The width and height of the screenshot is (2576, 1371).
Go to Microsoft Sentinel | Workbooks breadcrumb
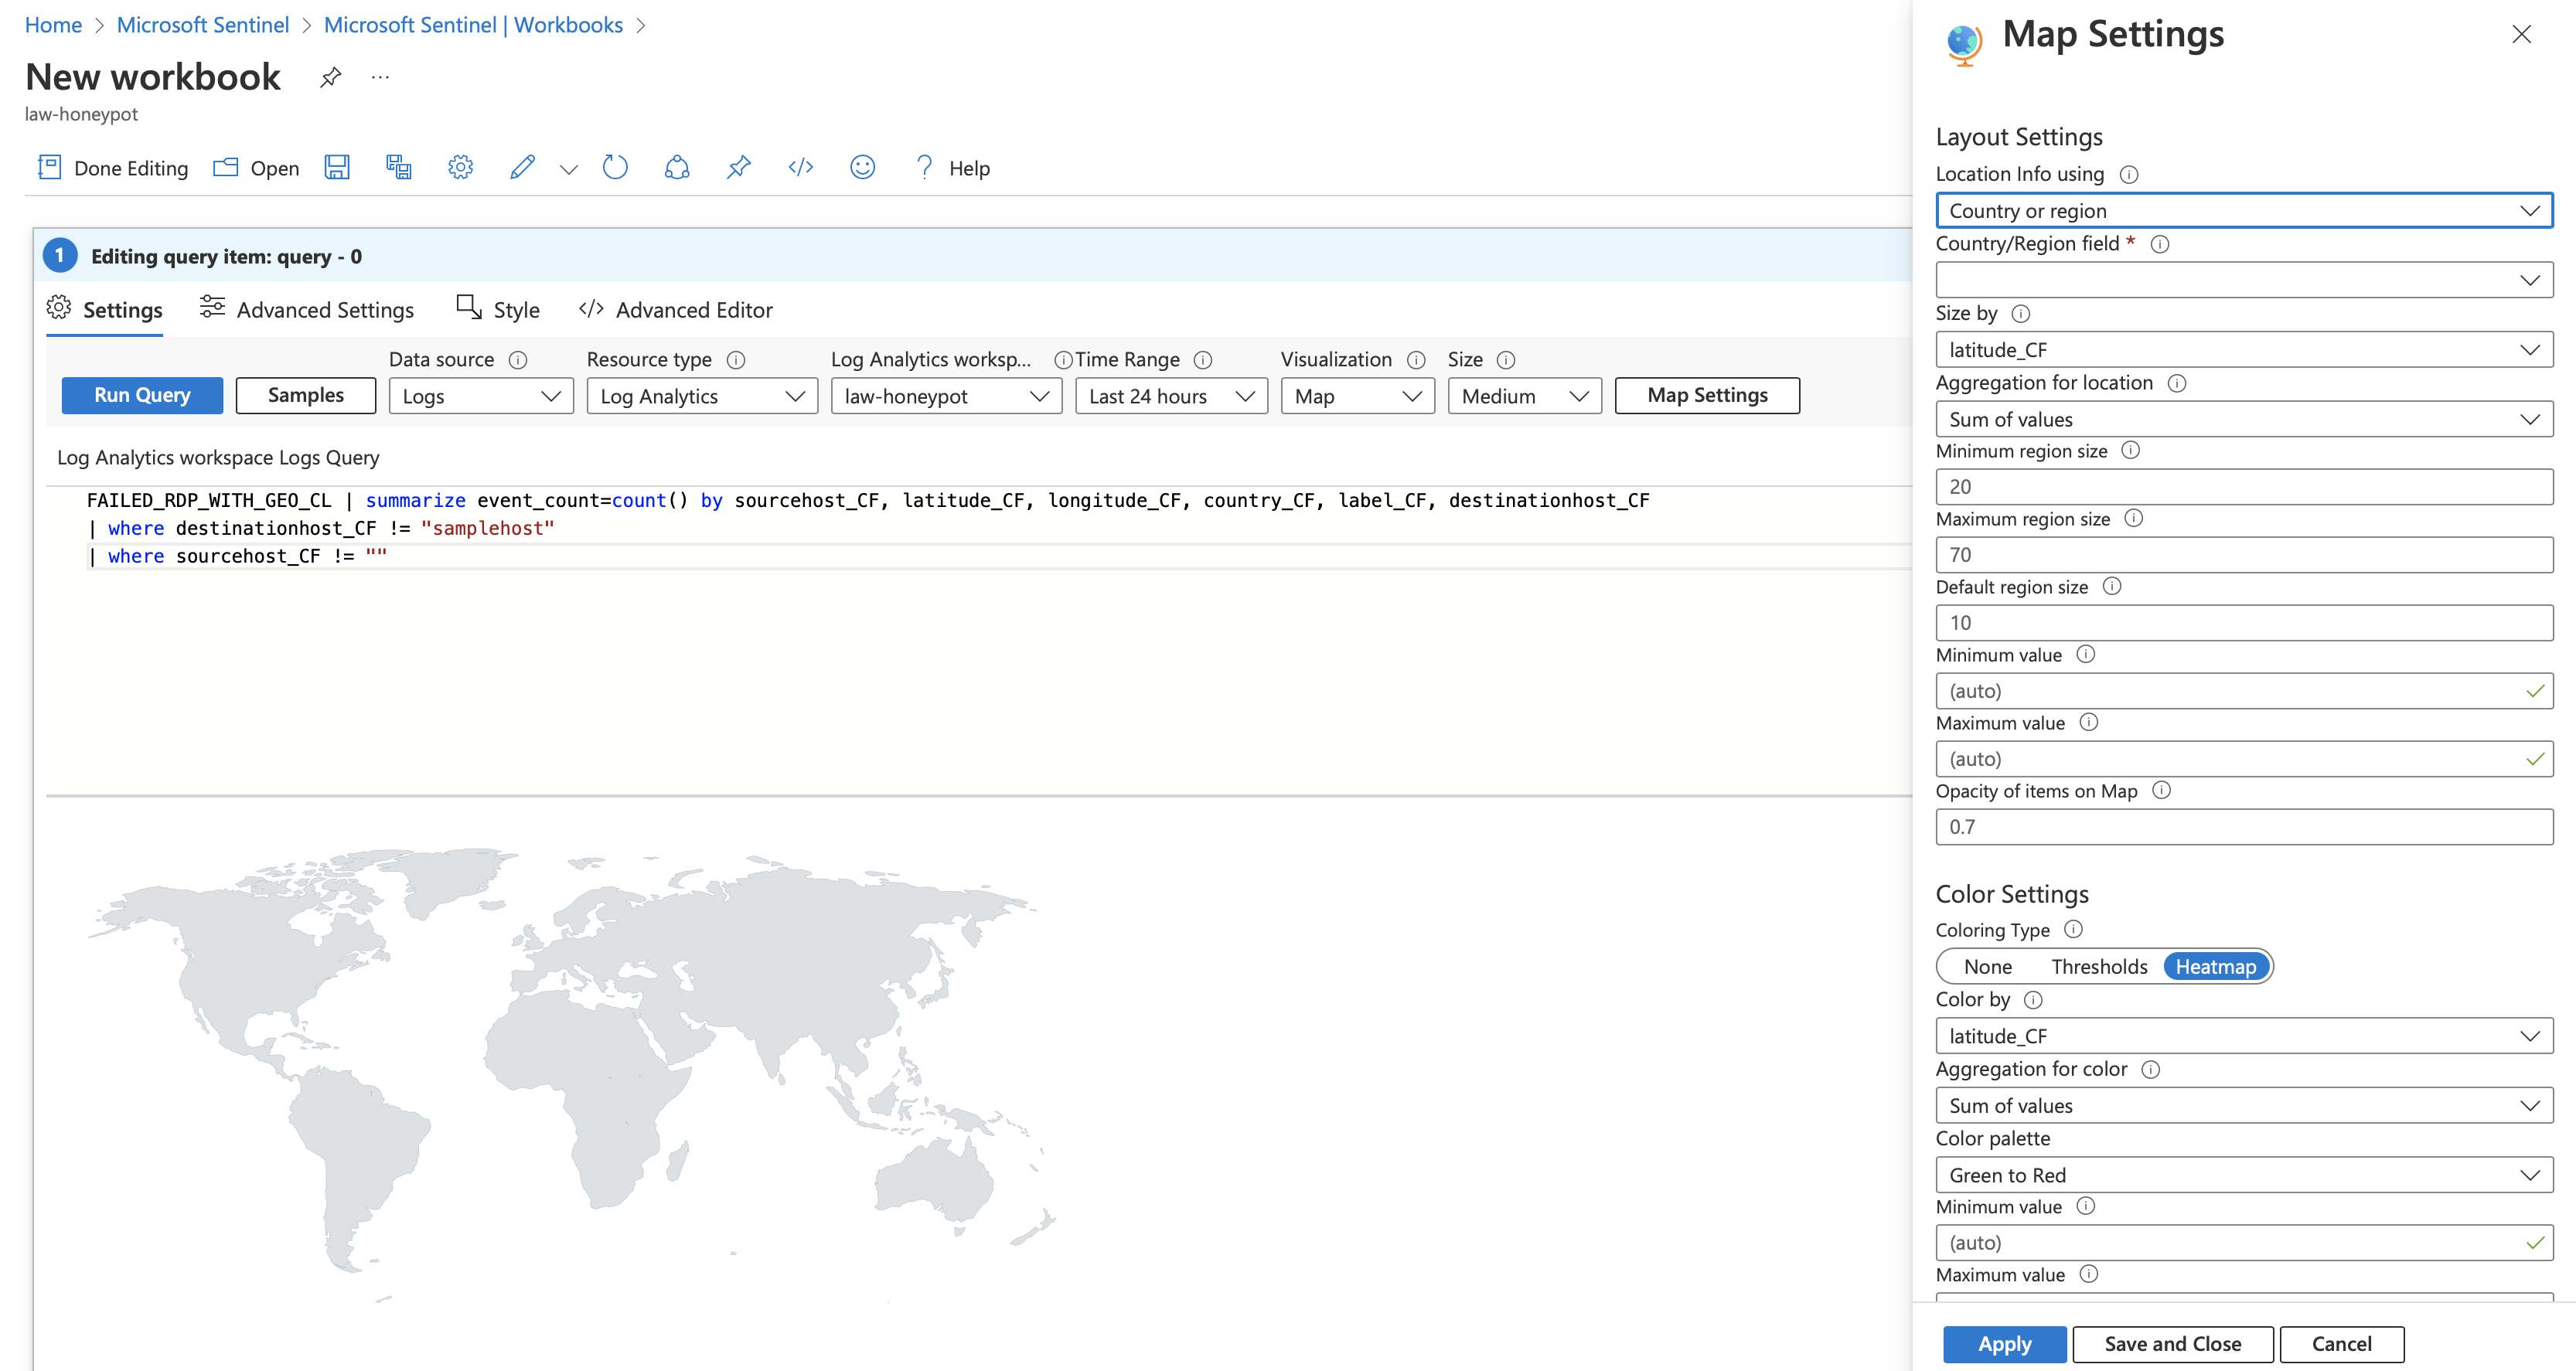coord(473,25)
